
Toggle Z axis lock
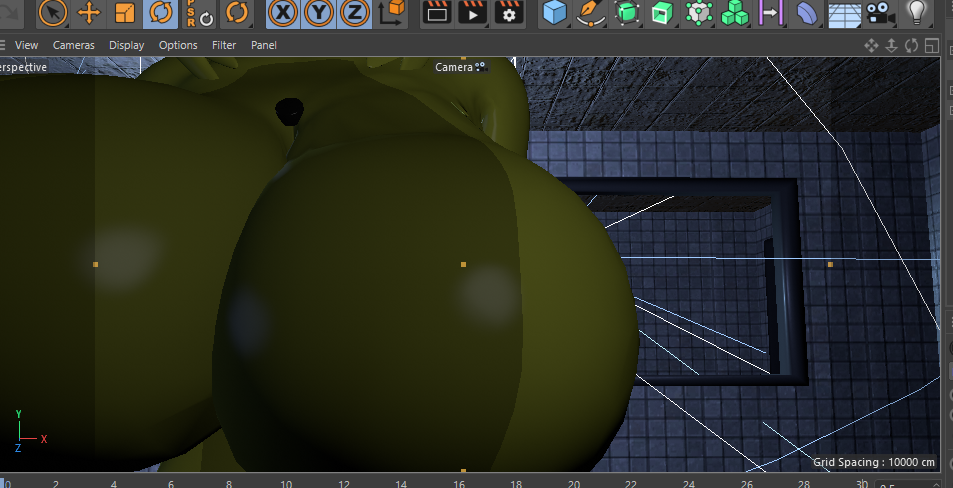point(354,13)
